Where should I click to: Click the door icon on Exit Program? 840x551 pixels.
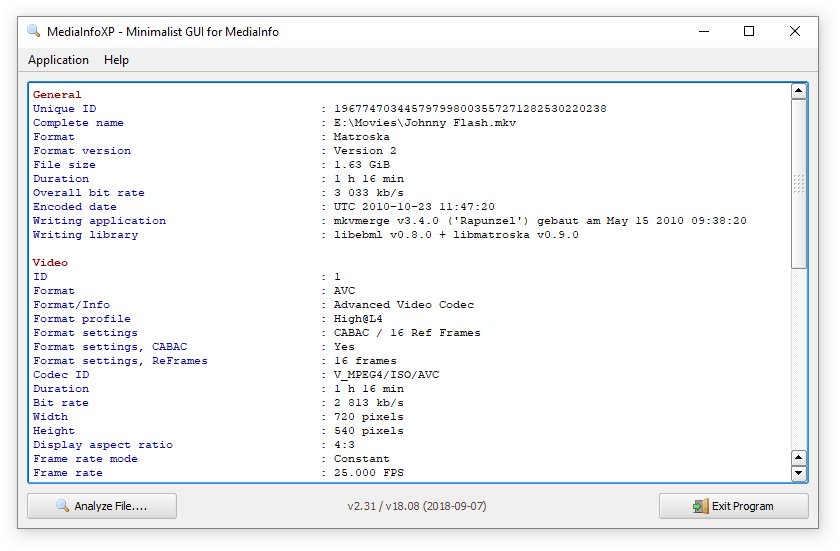coord(700,506)
